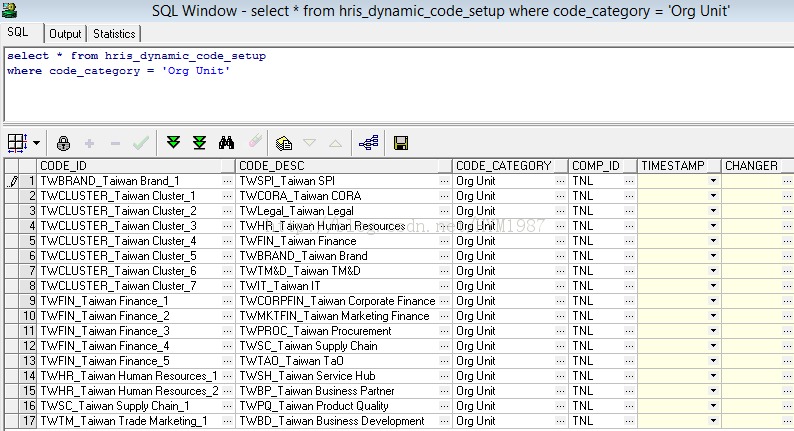Open TIMESTAMP dropdown for row 1
Screen dimensions: 794x431
click(713, 181)
